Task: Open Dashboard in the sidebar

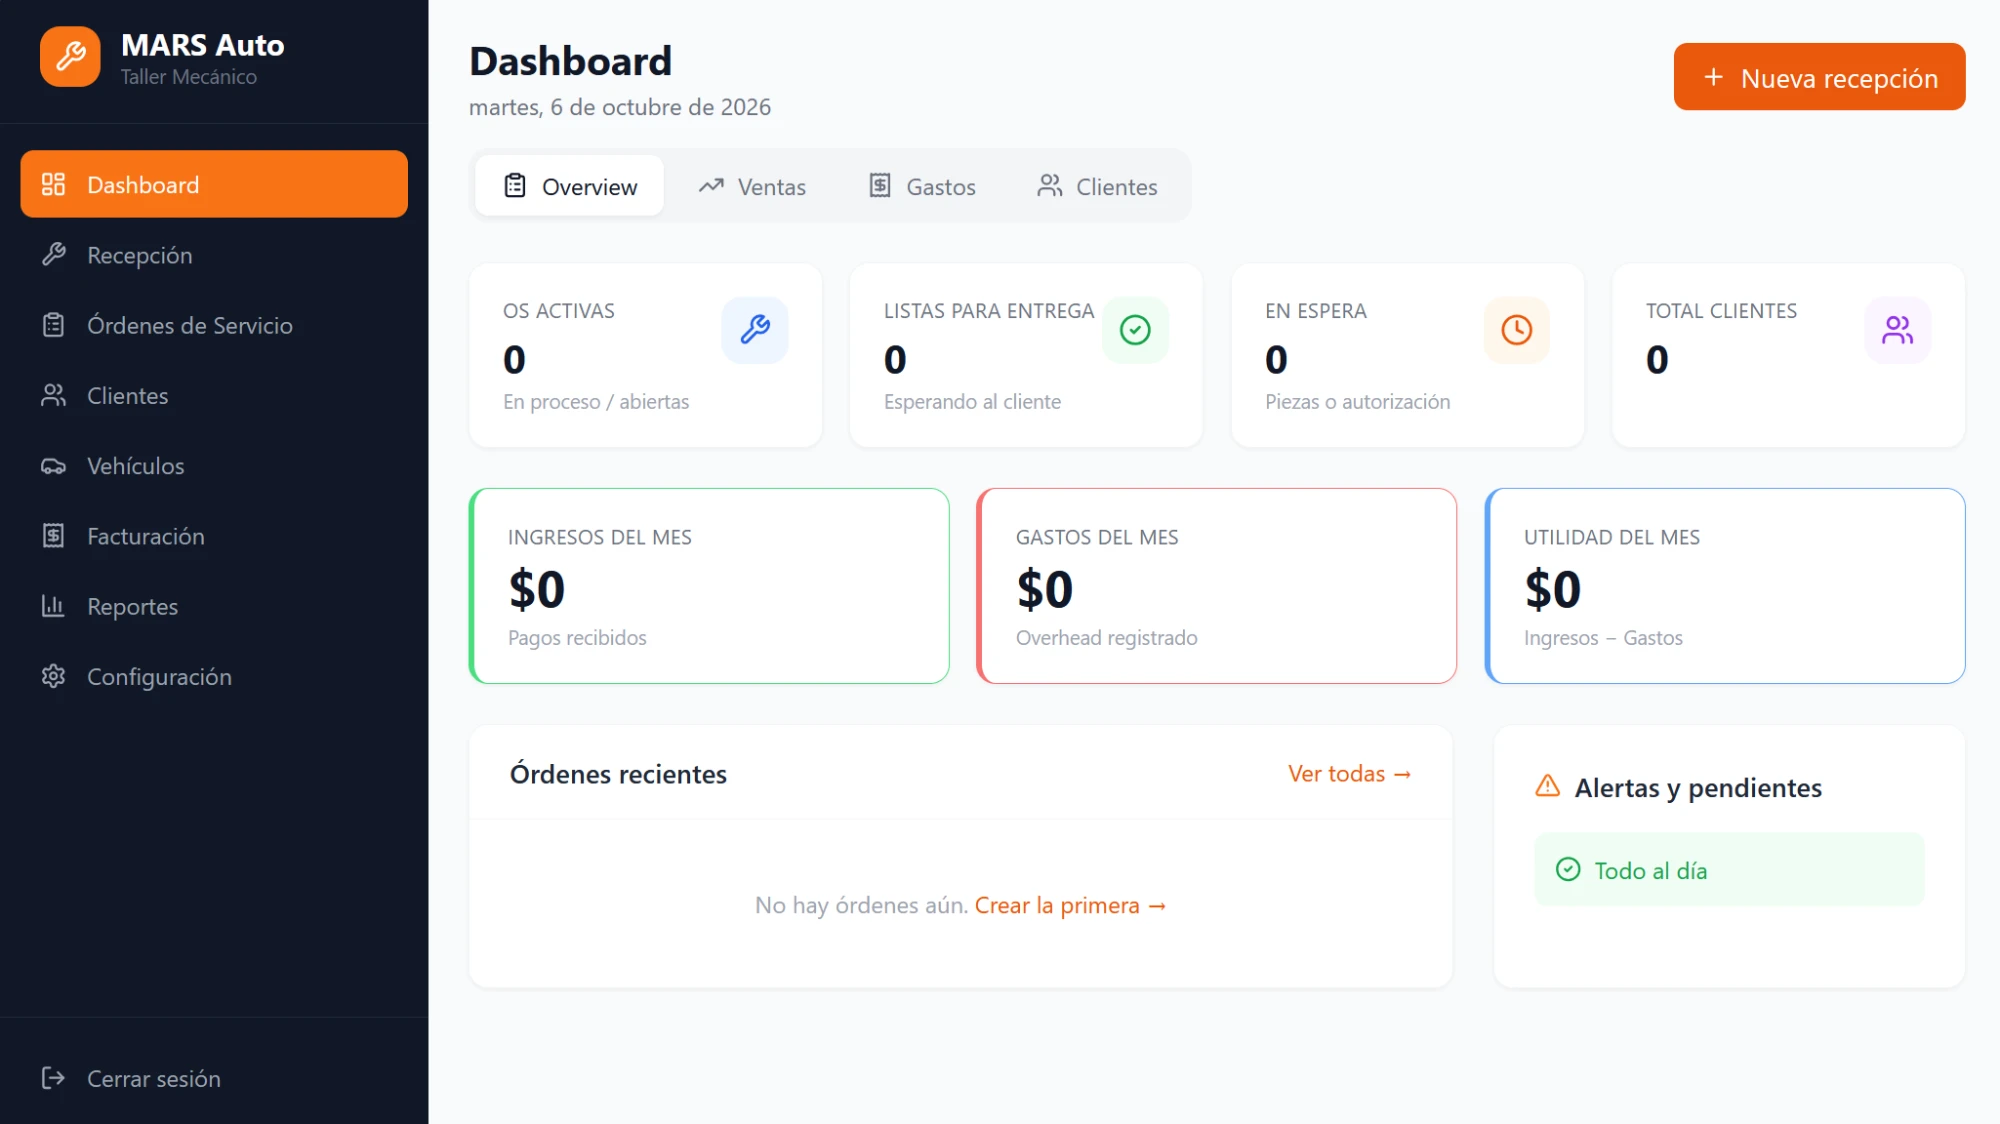Action: pyautogui.click(x=214, y=184)
